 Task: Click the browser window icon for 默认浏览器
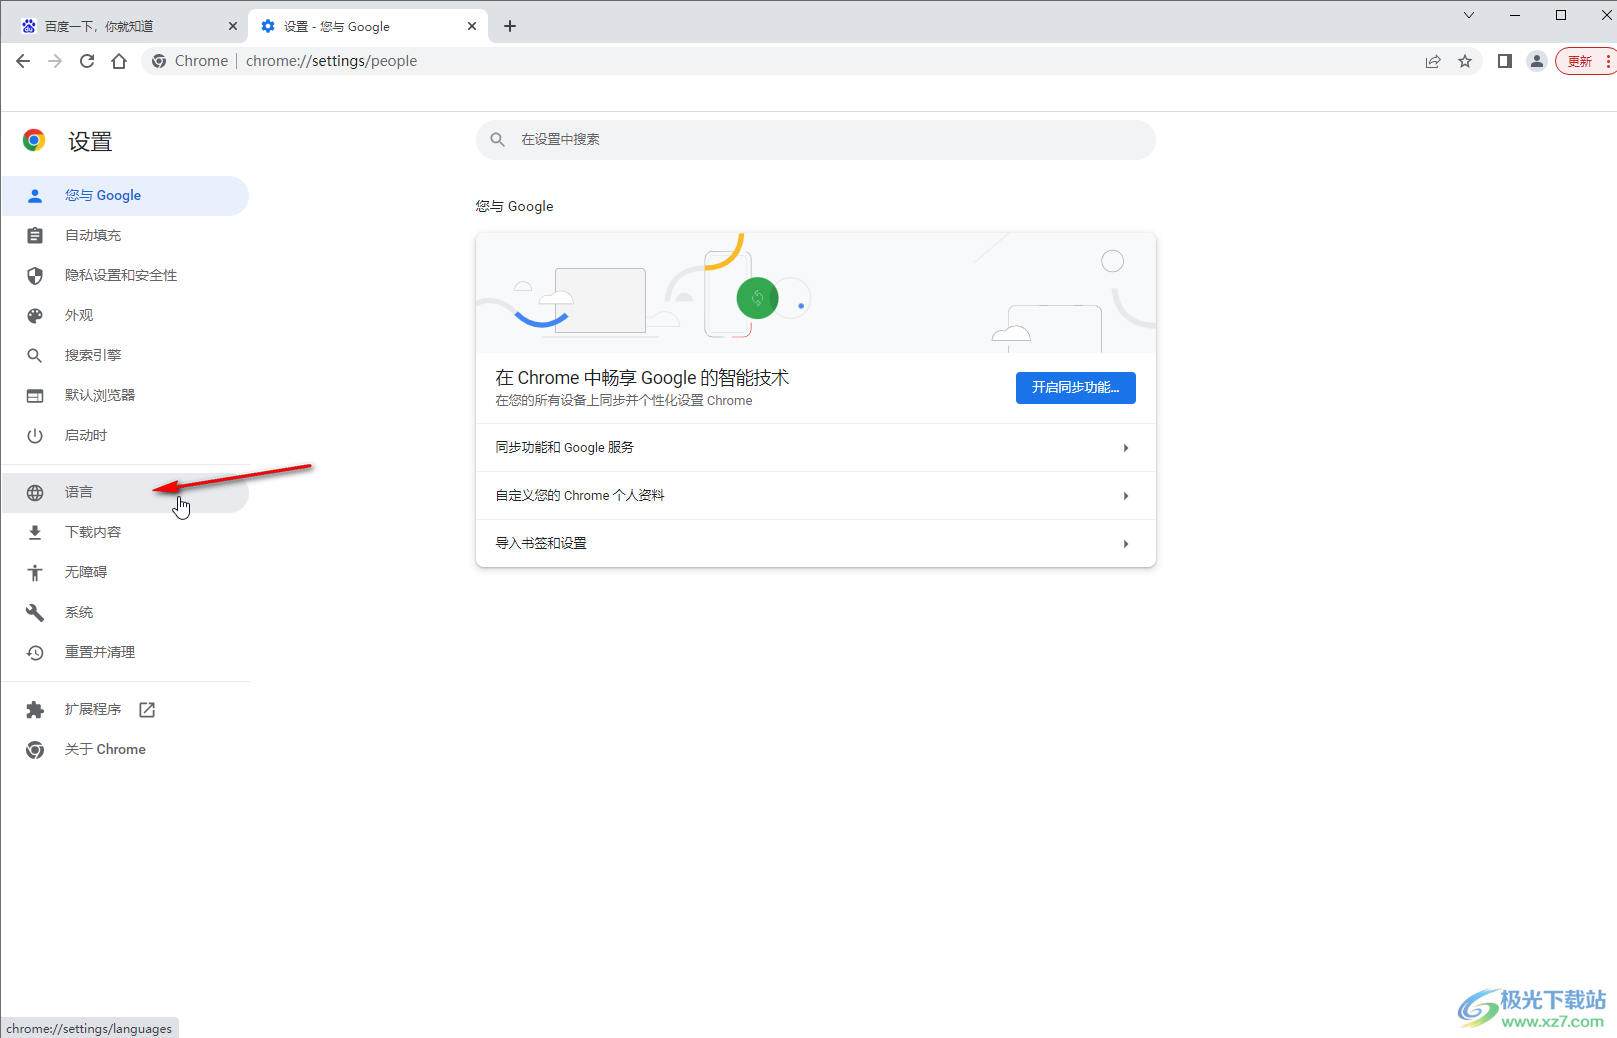[35, 396]
